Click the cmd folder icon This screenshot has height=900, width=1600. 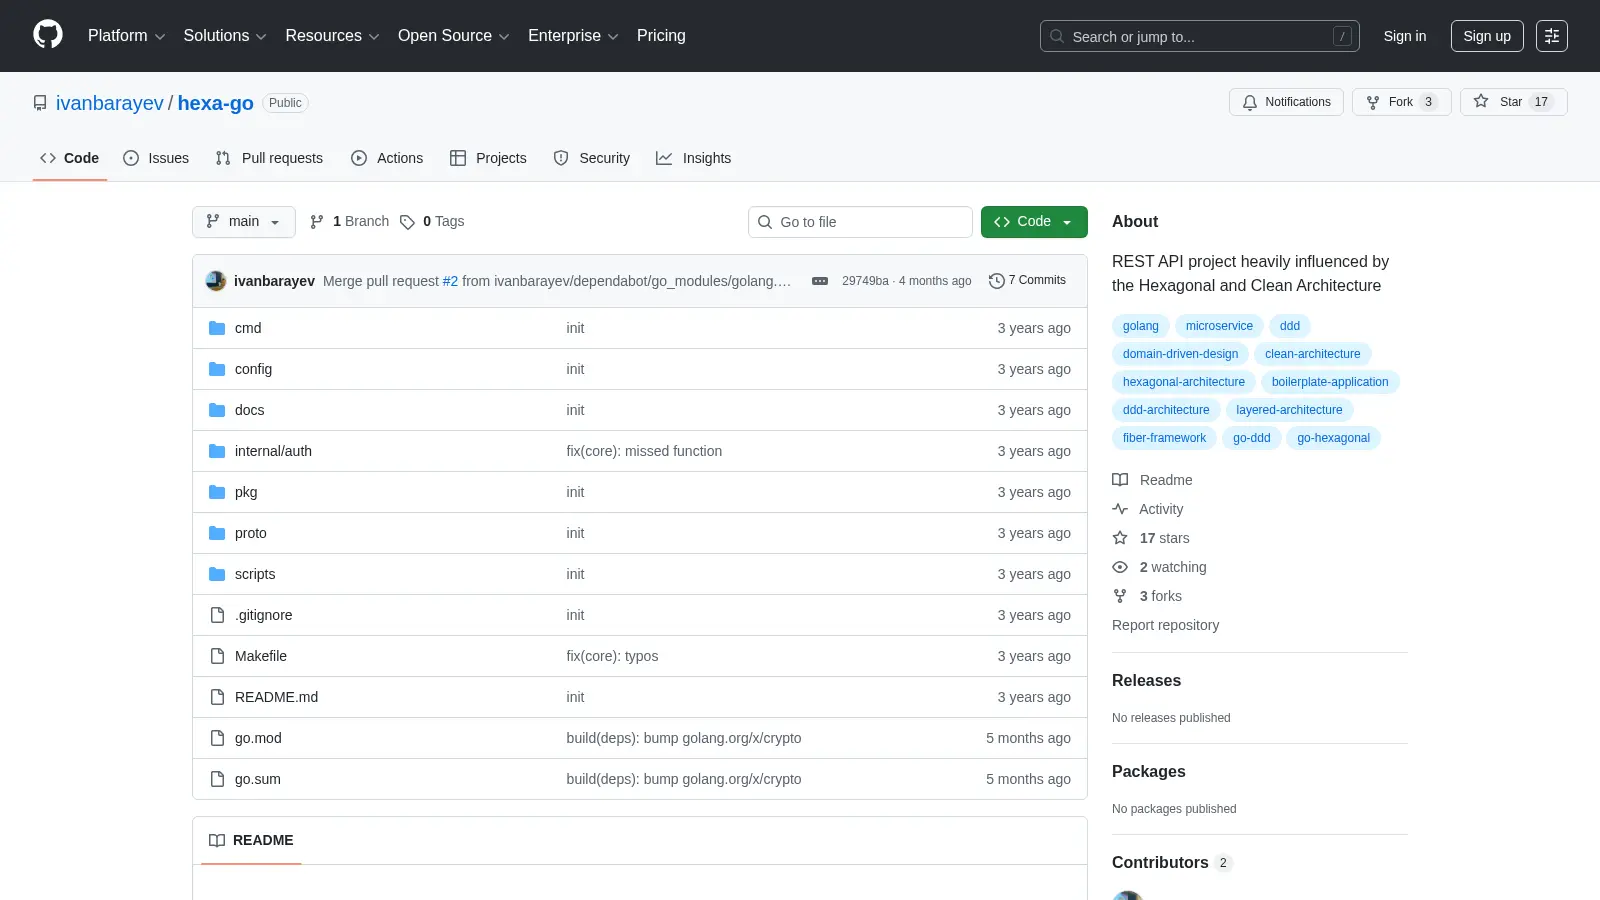(x=217, y=328)
